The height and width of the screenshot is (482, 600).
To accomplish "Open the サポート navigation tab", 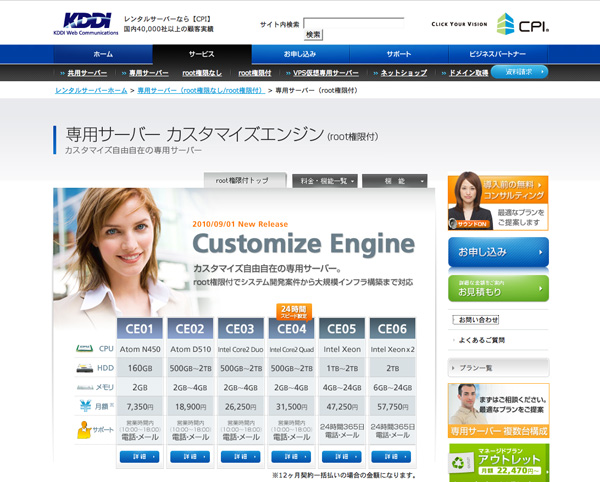I will (x=399, y=54).
